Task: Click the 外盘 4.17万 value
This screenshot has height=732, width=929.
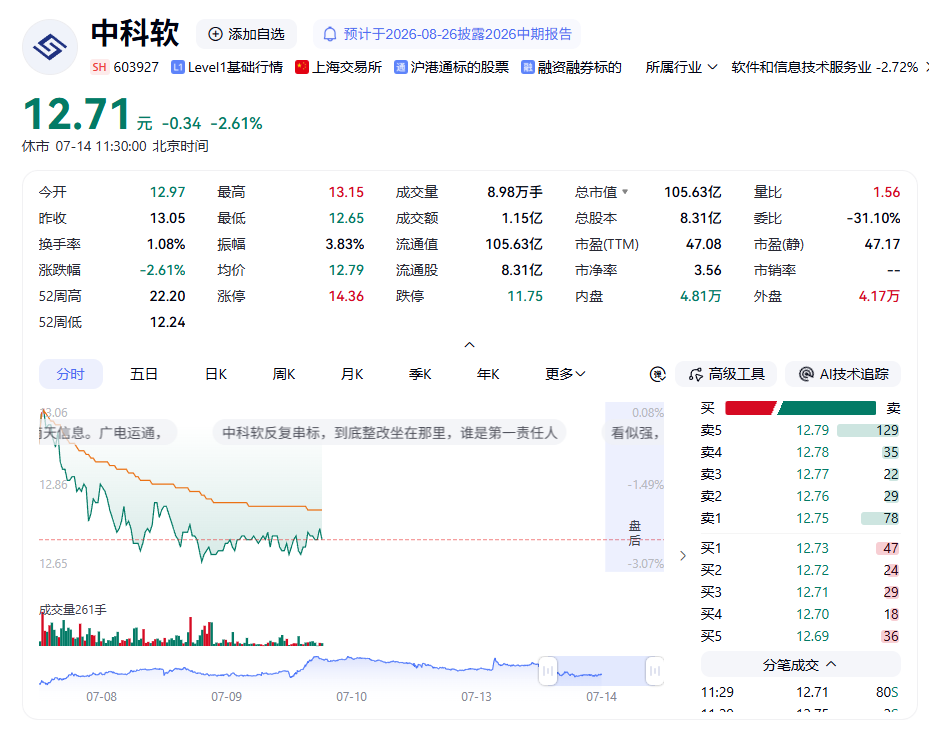Action: pyautogui.click(x=879, y=296)
